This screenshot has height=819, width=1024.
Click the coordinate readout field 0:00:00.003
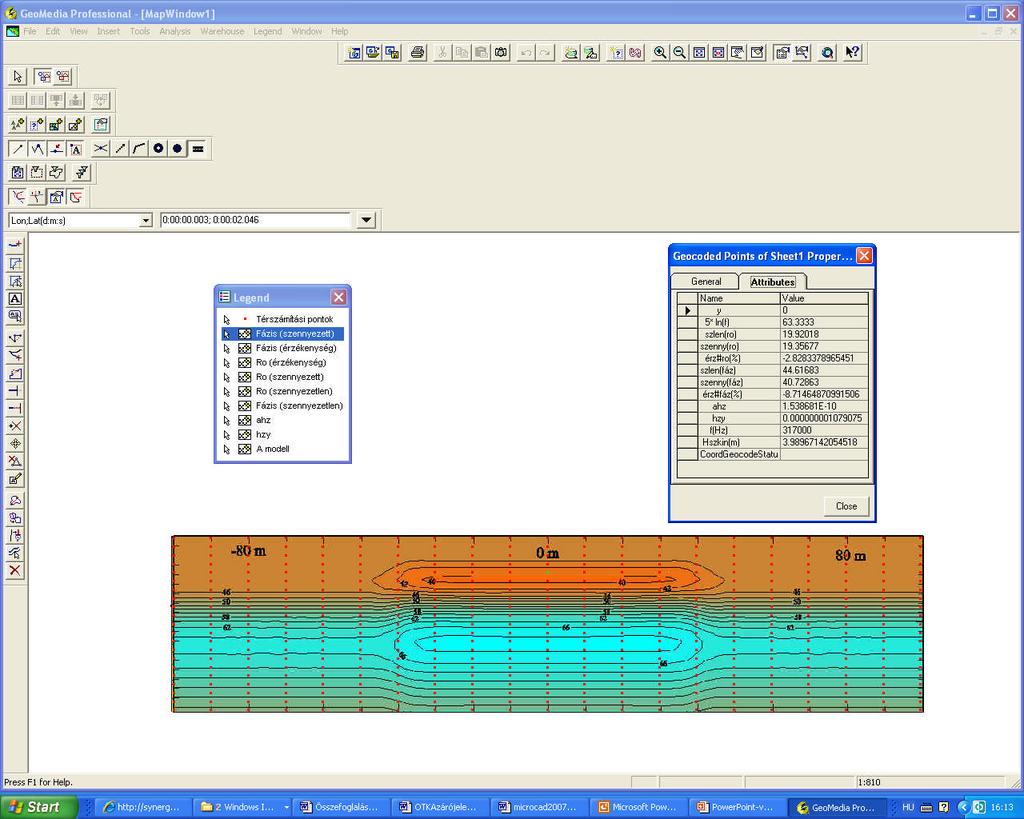click(255, 220)
